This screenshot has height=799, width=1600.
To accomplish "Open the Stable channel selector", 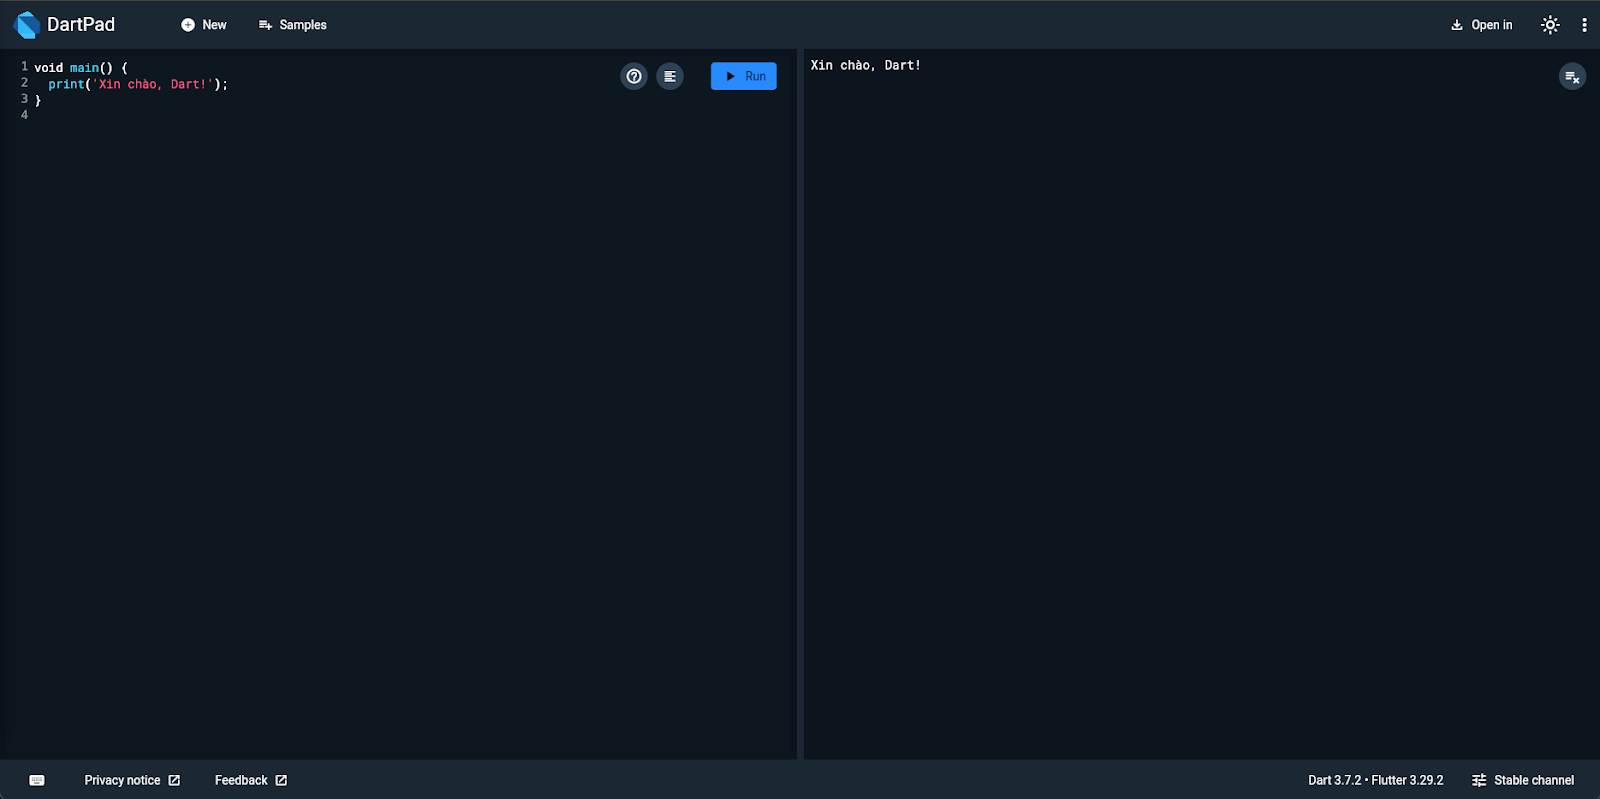I will pyautogui.click(x=1523, y=780).
